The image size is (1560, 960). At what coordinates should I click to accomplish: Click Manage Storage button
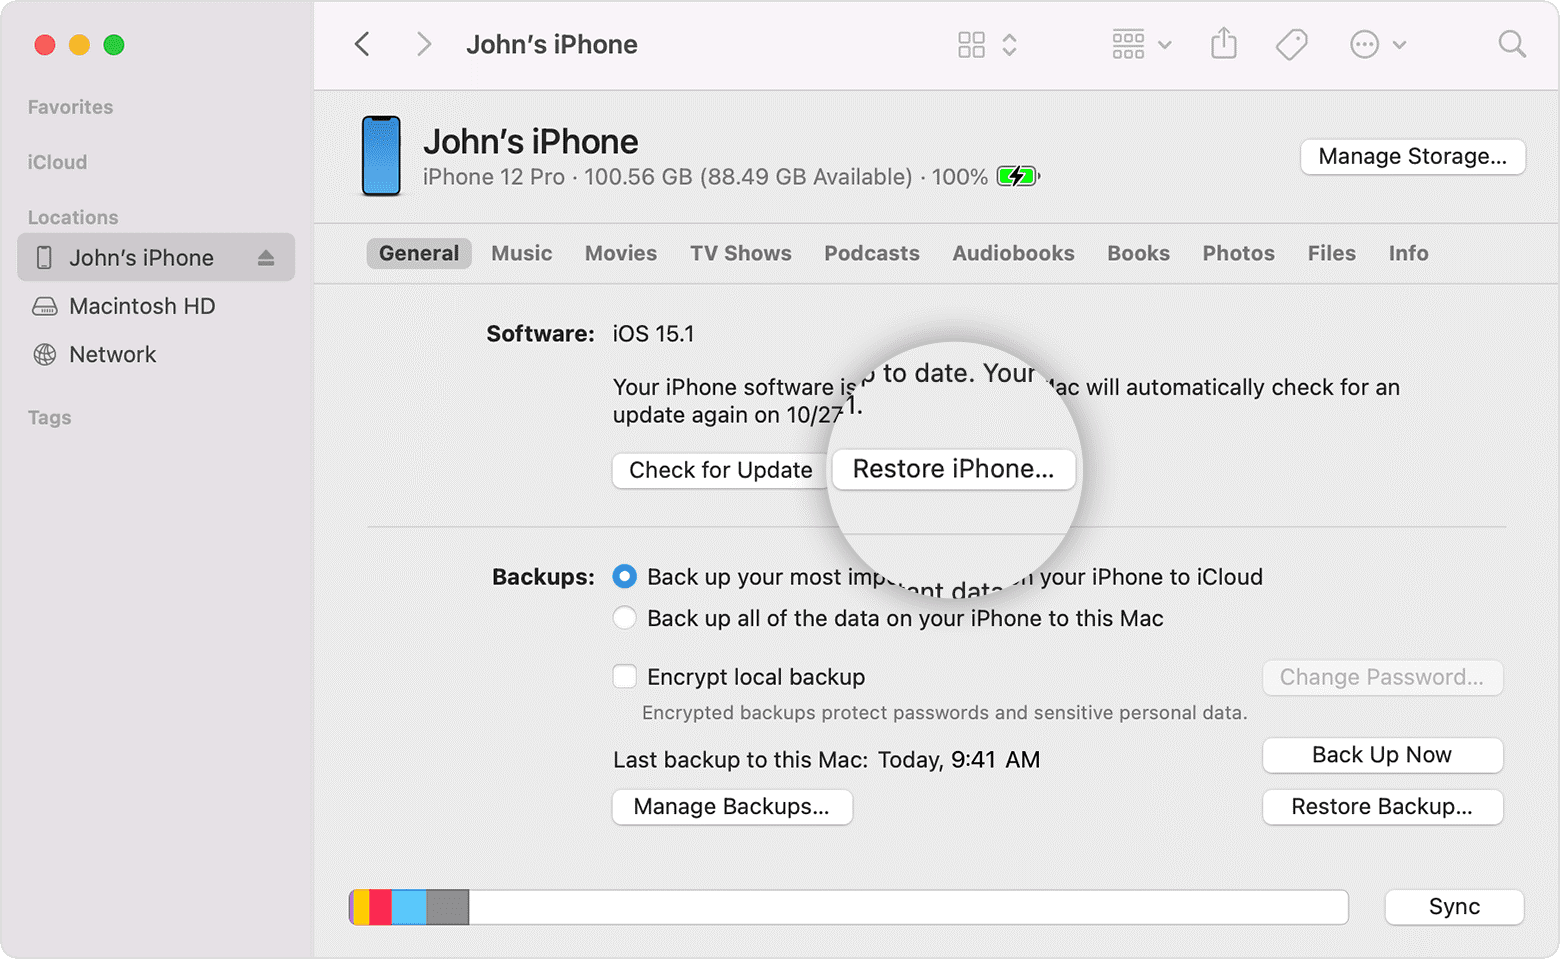point(1412,156)
